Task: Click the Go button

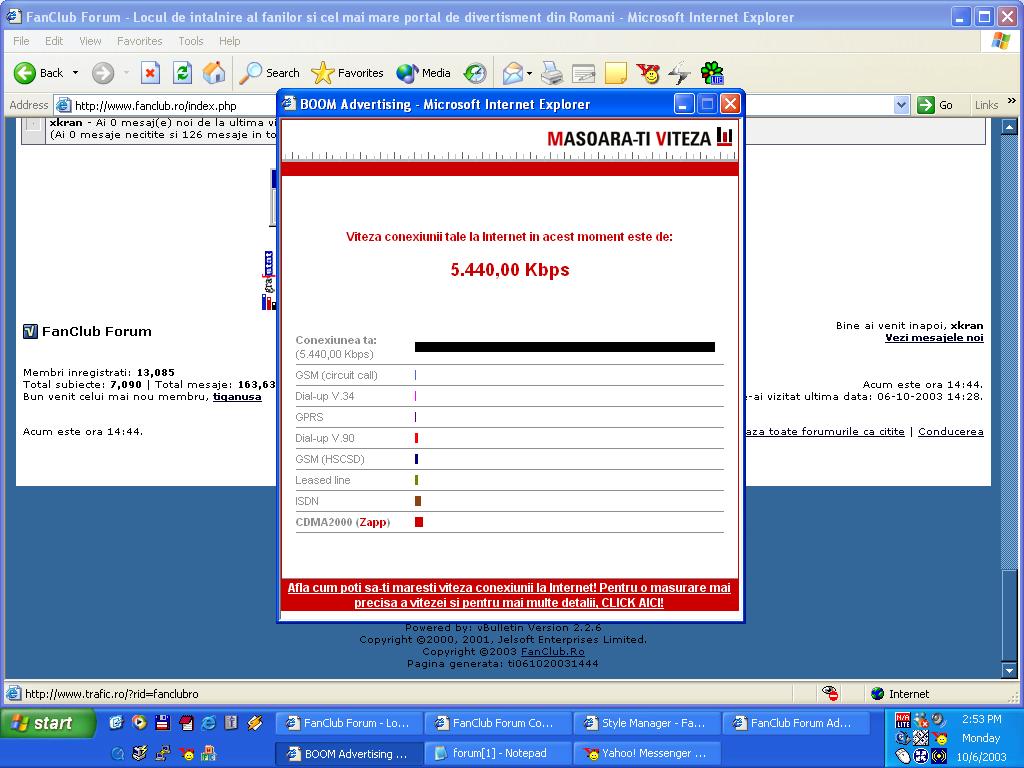Action: 935,105
